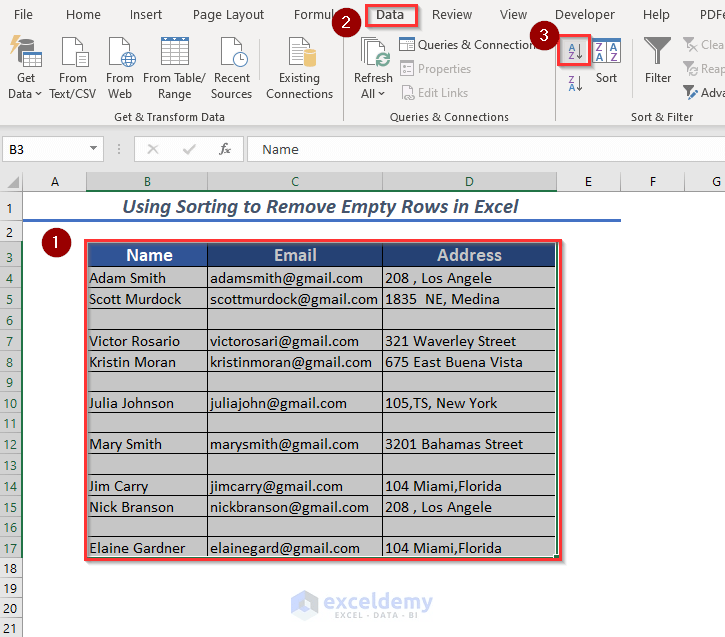This screenshot has width=725, height=637.
Task: Click the Address header cell
Action: click(x=469, y=255)
